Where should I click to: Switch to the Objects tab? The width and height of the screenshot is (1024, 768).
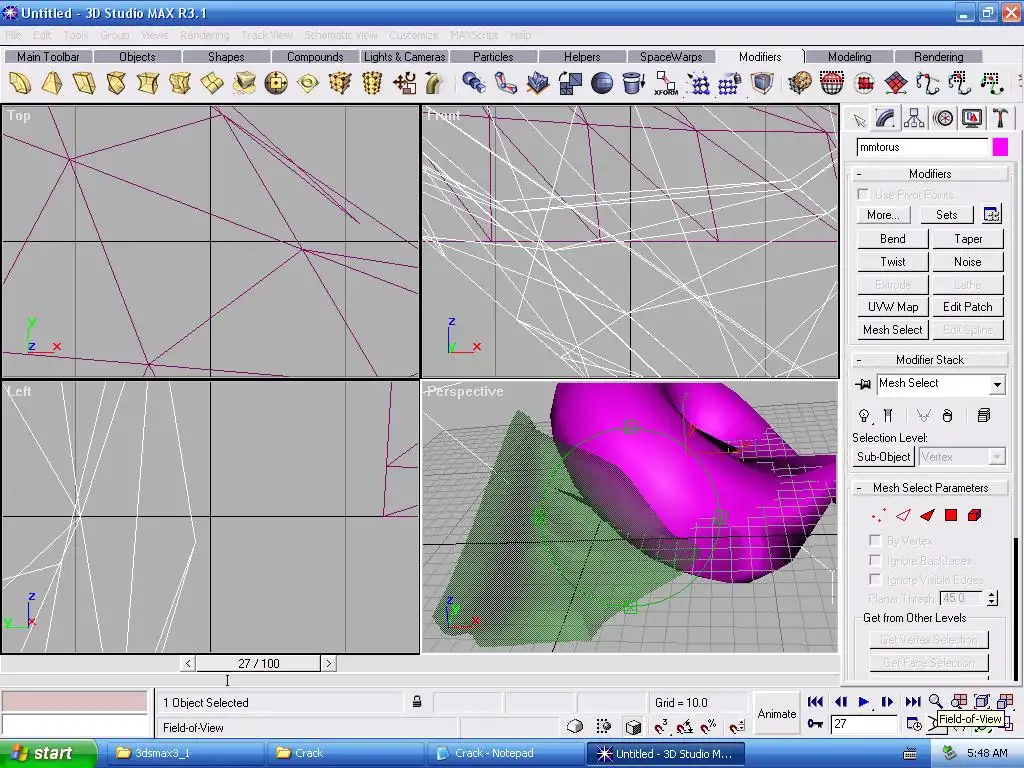coord(137,57)
